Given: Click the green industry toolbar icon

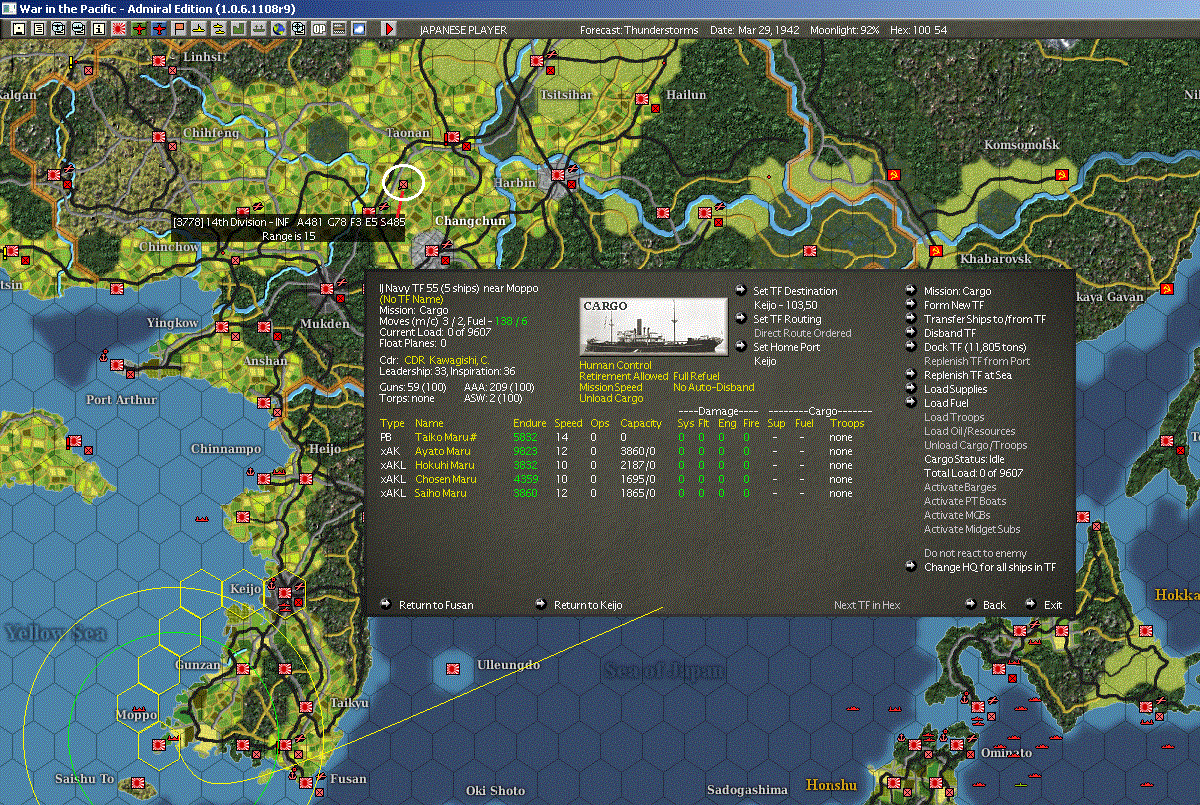Looking at the screenshot, I should (238, 29).
